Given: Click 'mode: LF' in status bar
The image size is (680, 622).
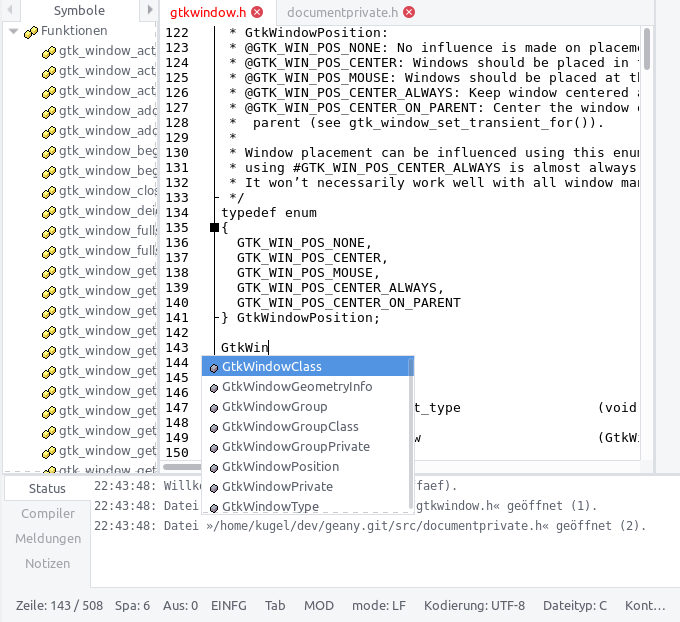Looking at the screenshot, I should 379,606.
